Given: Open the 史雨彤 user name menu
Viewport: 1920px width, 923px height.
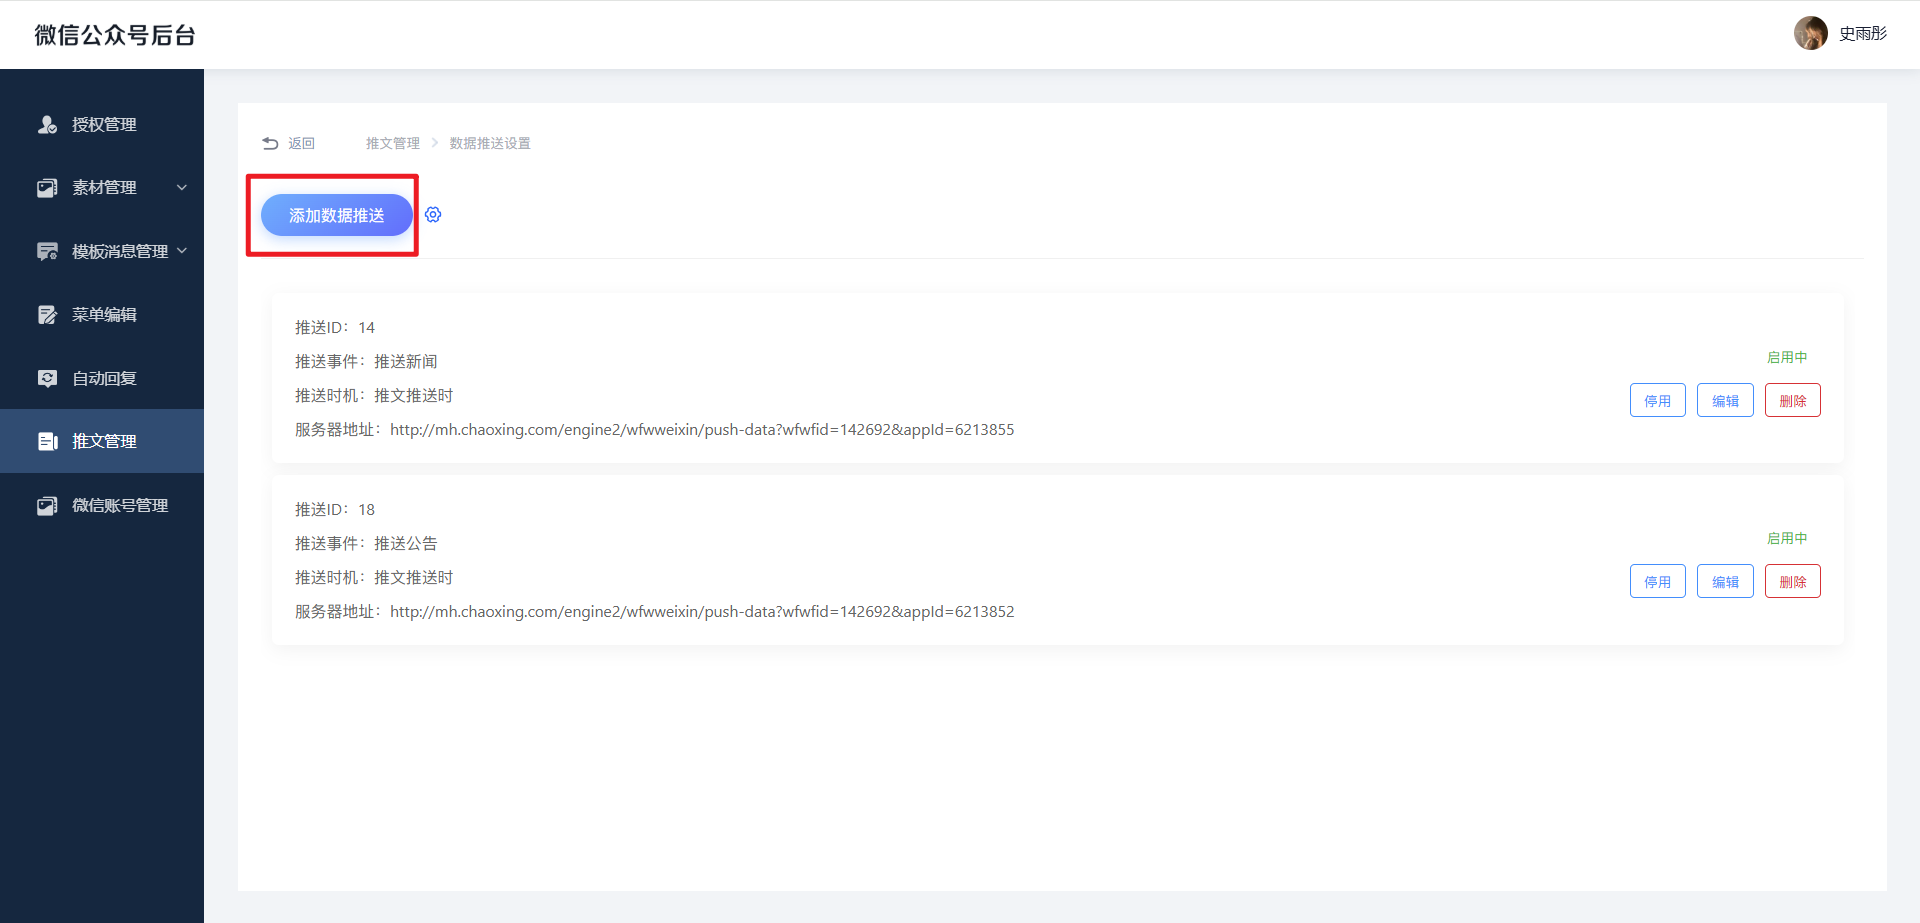Looking at the screenshot, I should pyautogui.click(x=1862, y=34).
